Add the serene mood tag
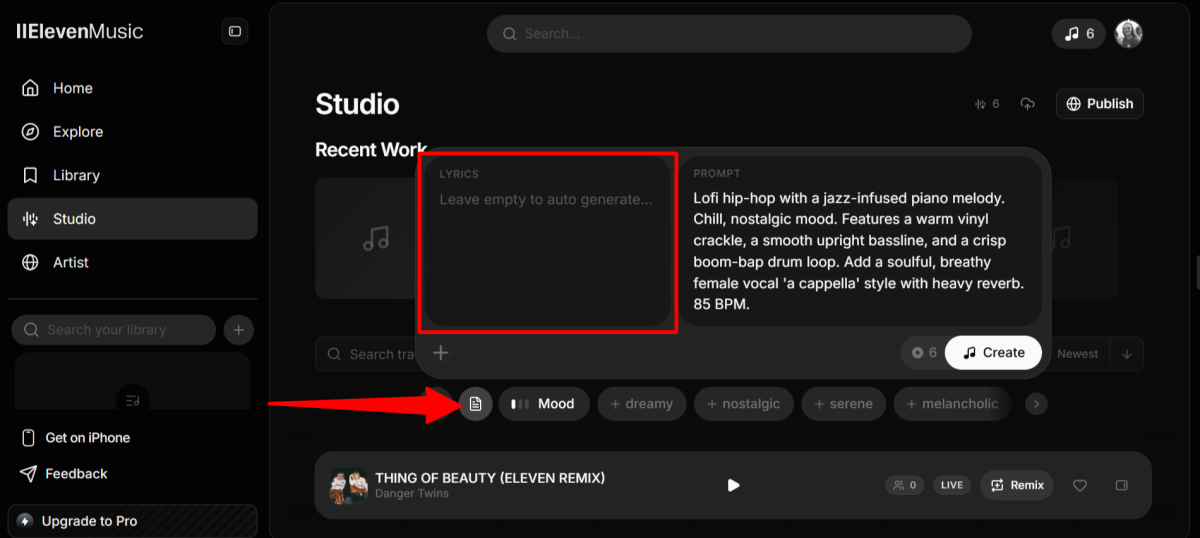The image size is (1200, 538). [x=844, y=404]
